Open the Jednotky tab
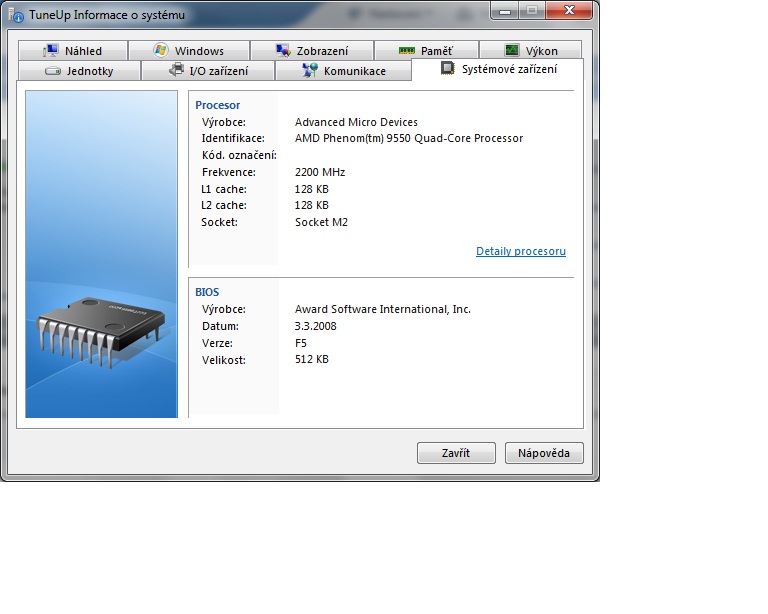Image resolution: width=768 pixels, height=614 pixels. coord(79,71)
